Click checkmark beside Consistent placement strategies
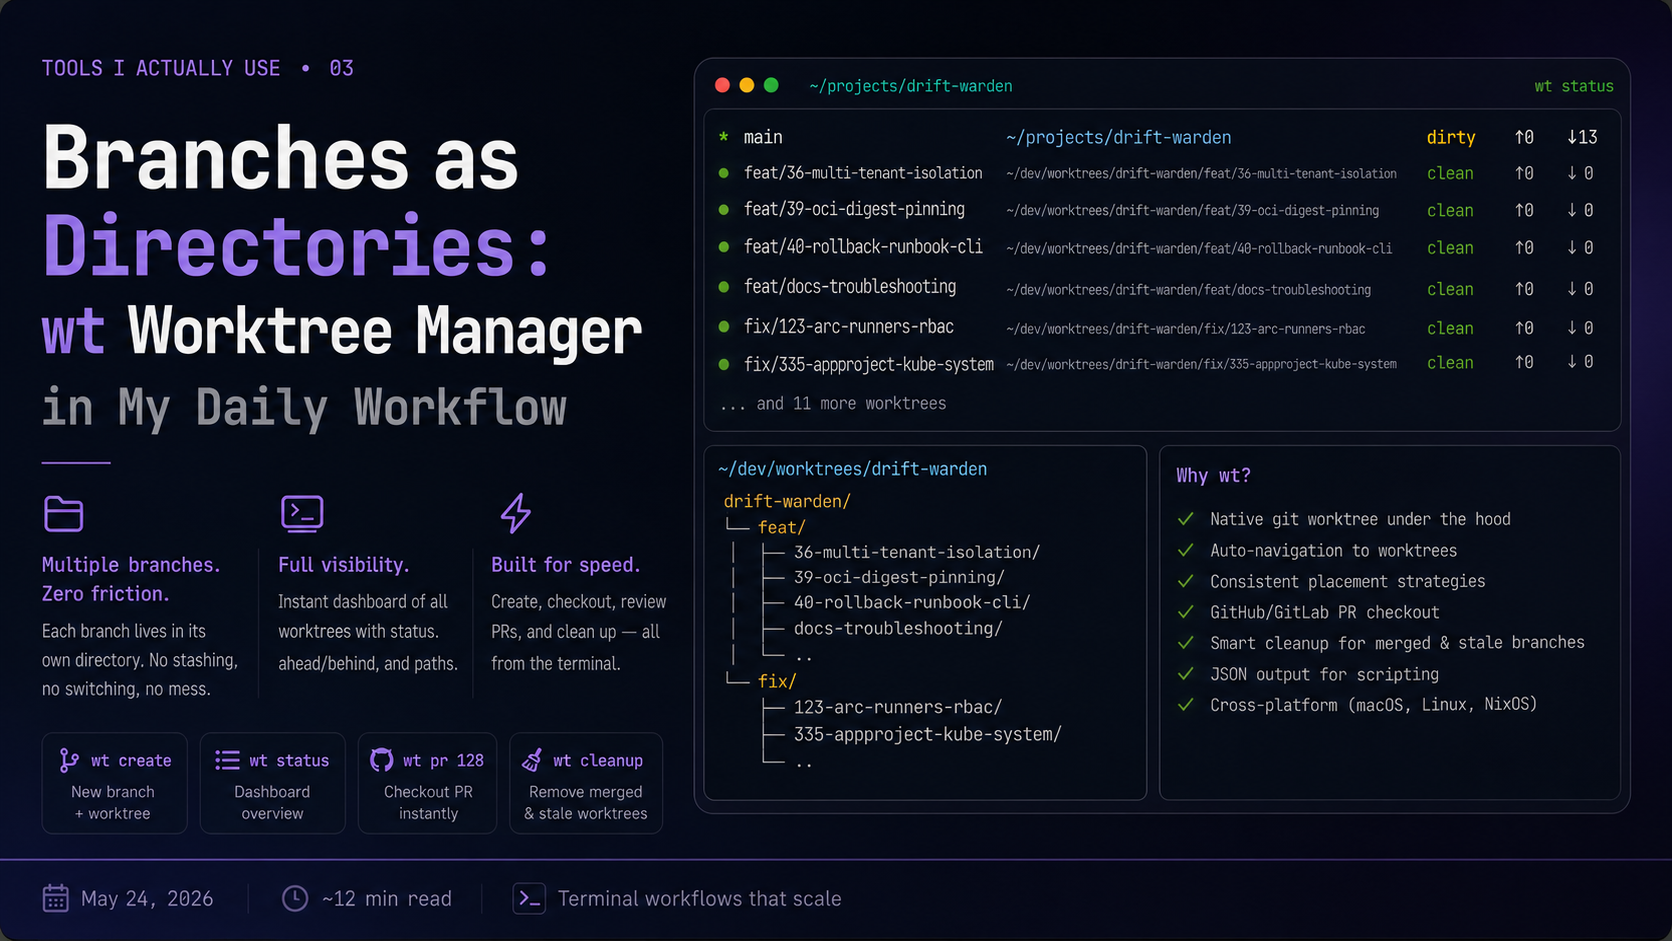The height and width of the screenshot is (941, 1672). tap(1186, 581)
